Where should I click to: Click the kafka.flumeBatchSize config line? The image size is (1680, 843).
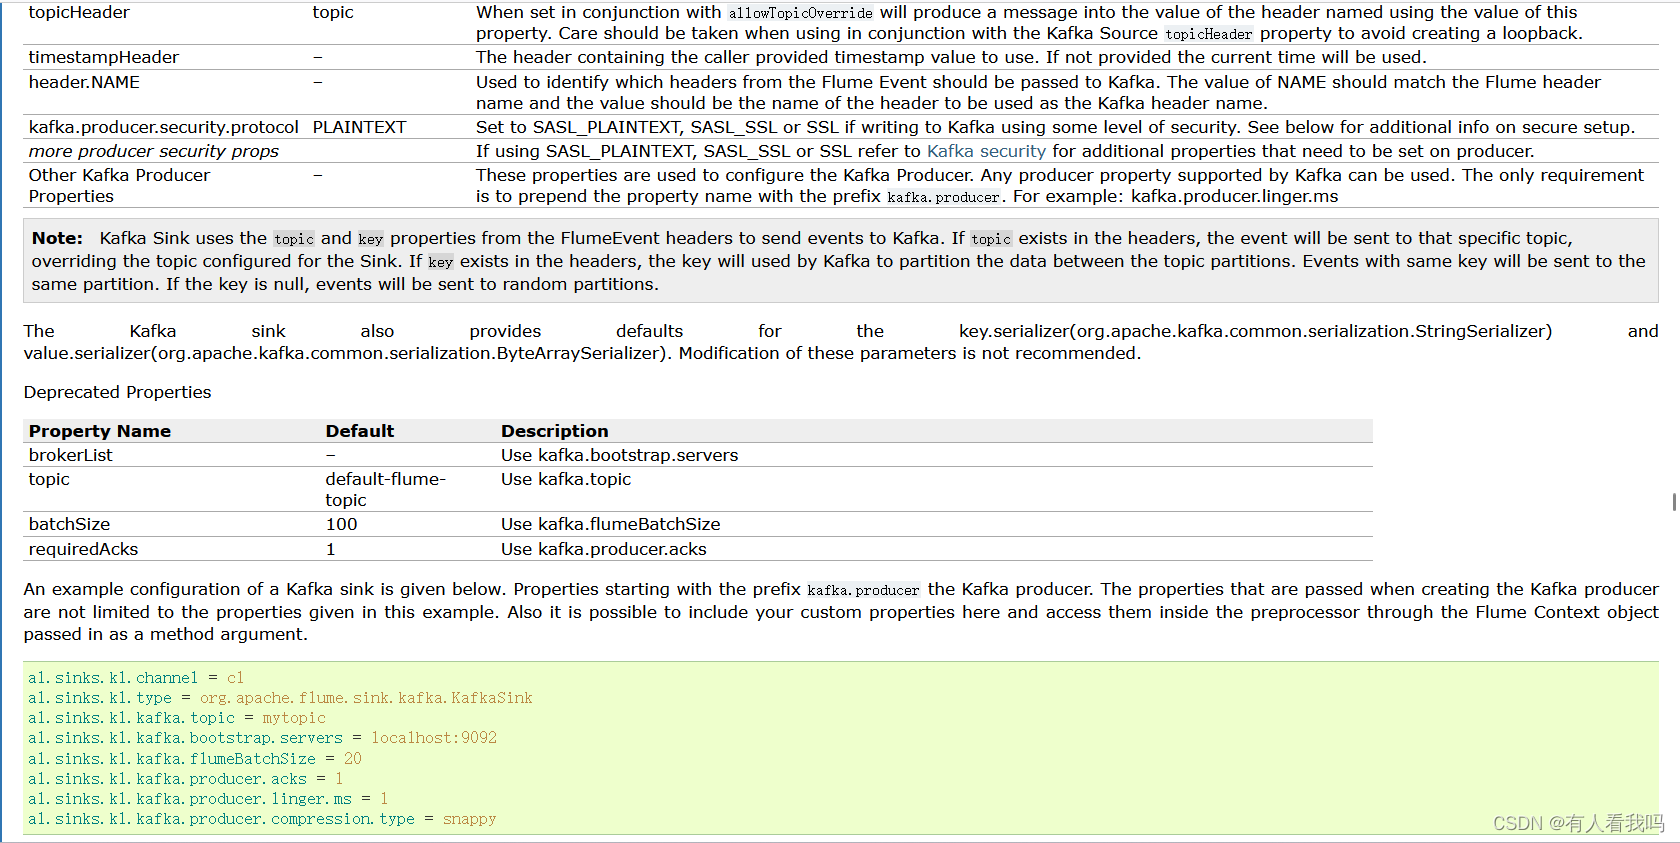[x=195, y=759]
